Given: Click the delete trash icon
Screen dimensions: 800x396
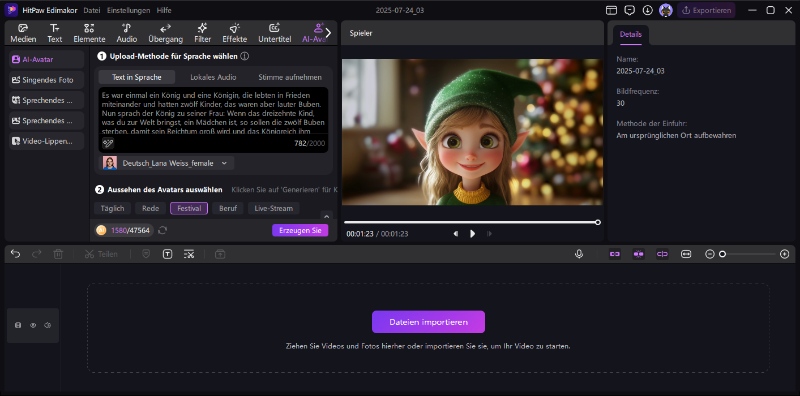Looking at the screenshot, I should 58,254.
